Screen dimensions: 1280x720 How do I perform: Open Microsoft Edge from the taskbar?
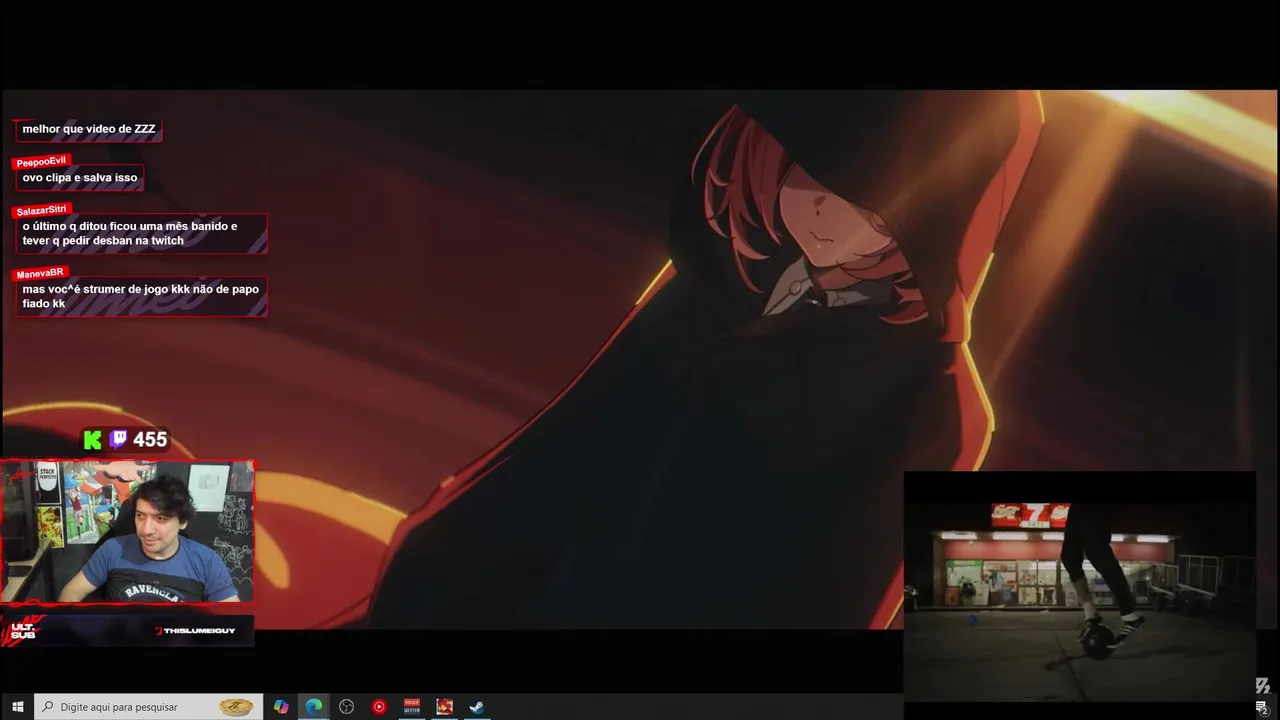(314, 707)
